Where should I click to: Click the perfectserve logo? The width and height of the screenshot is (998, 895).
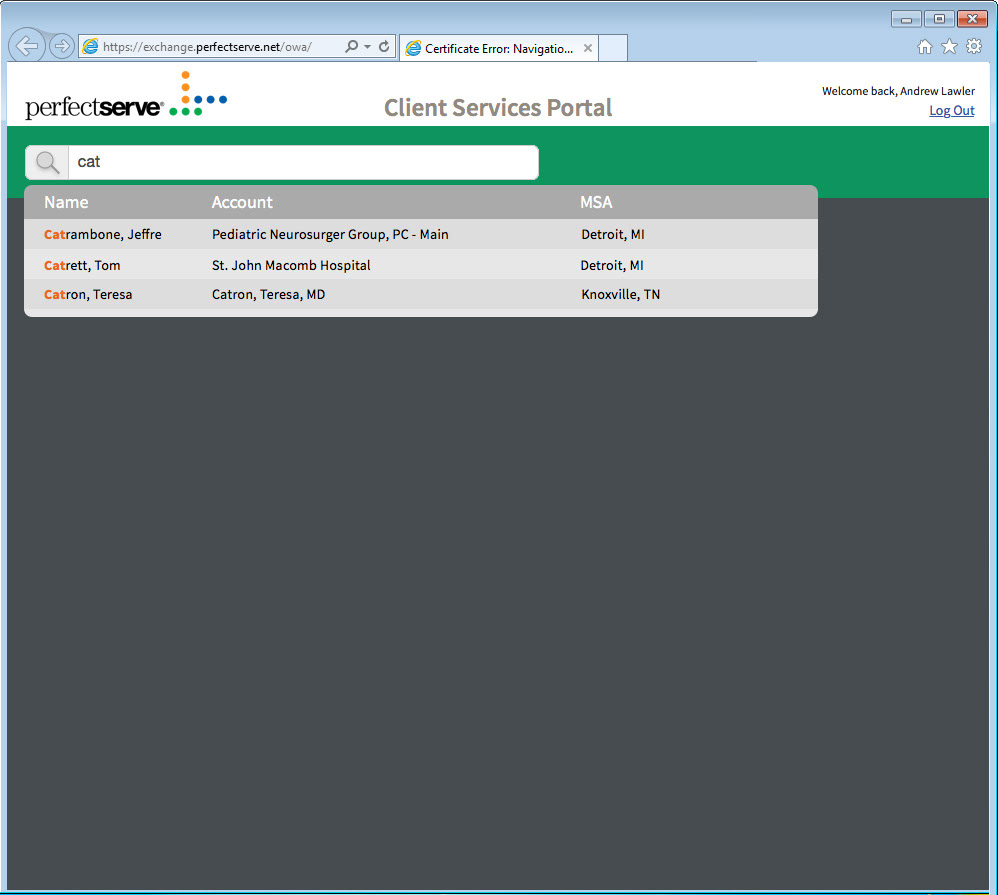[126, 95]
